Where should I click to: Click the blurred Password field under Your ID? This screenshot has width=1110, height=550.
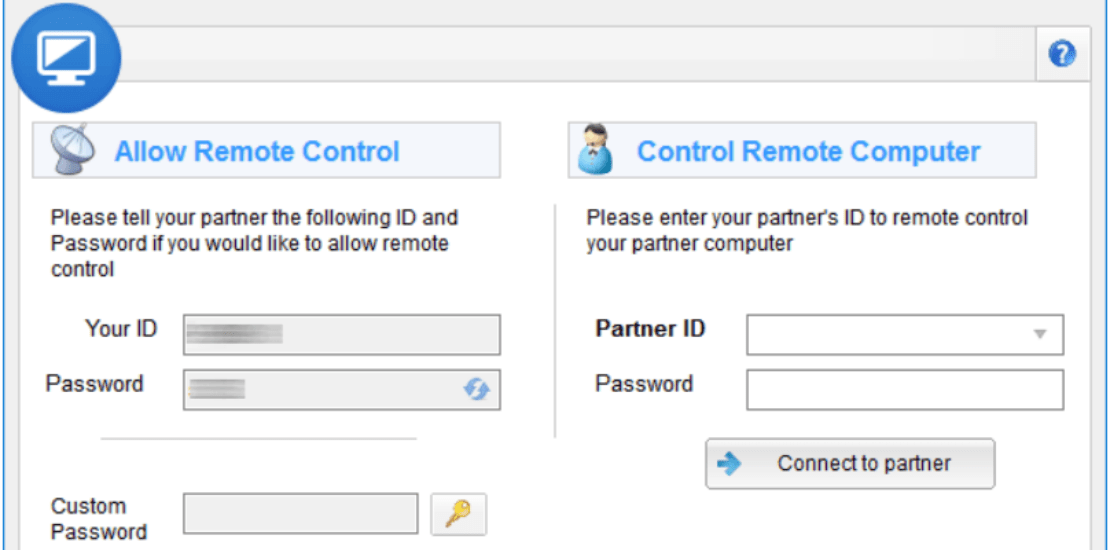click(342, 389)
